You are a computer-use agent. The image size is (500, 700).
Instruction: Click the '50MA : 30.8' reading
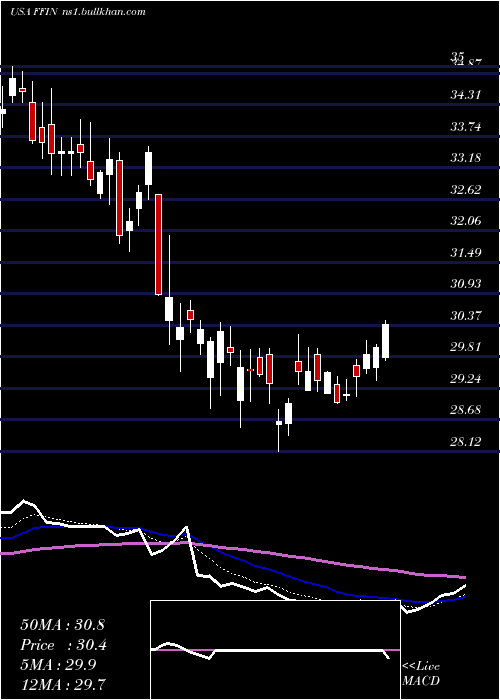click(x=62, y=625)
